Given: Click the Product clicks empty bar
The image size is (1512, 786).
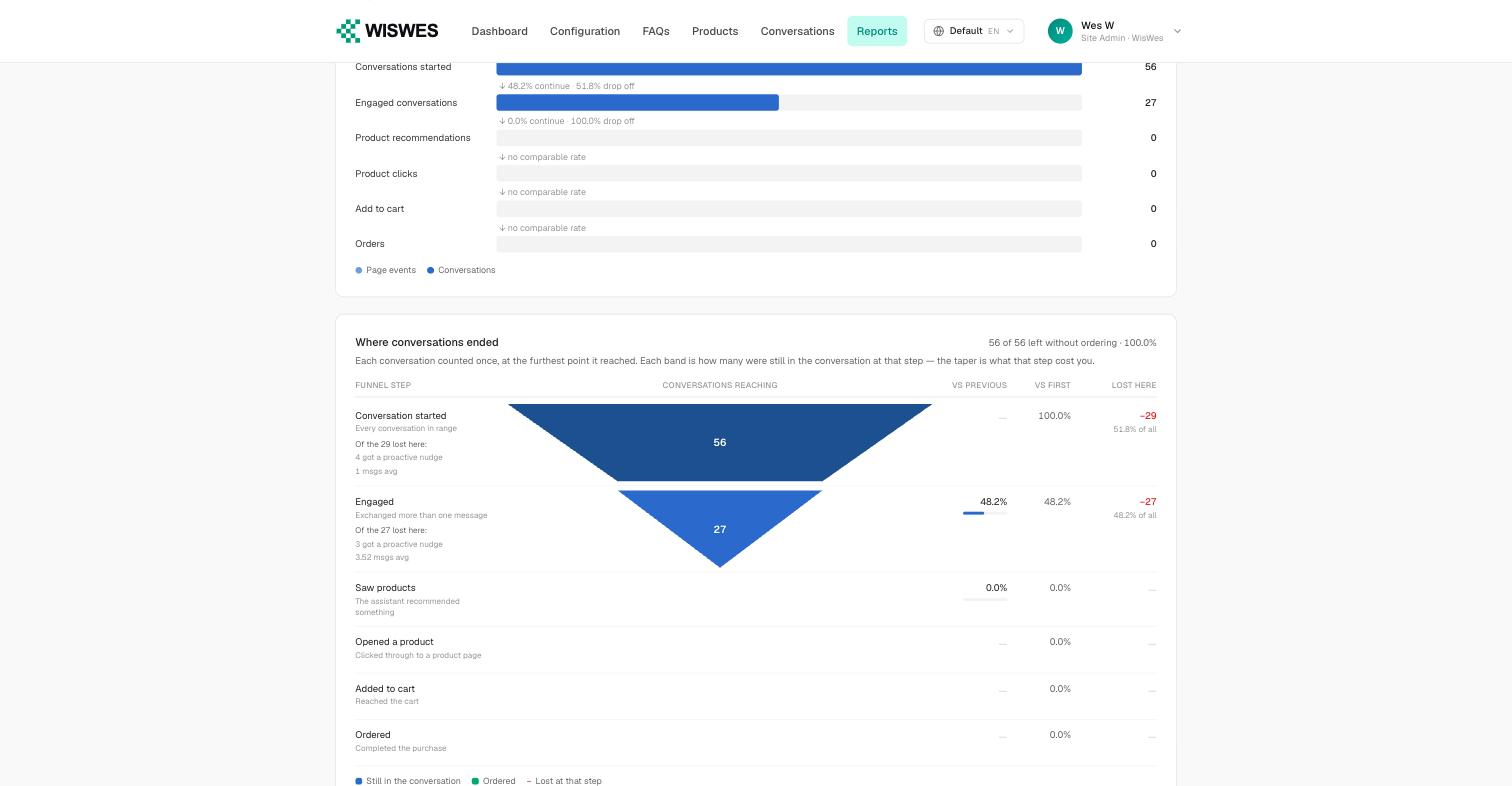Looking at the screenshot, I should click(x=789, y=173).
